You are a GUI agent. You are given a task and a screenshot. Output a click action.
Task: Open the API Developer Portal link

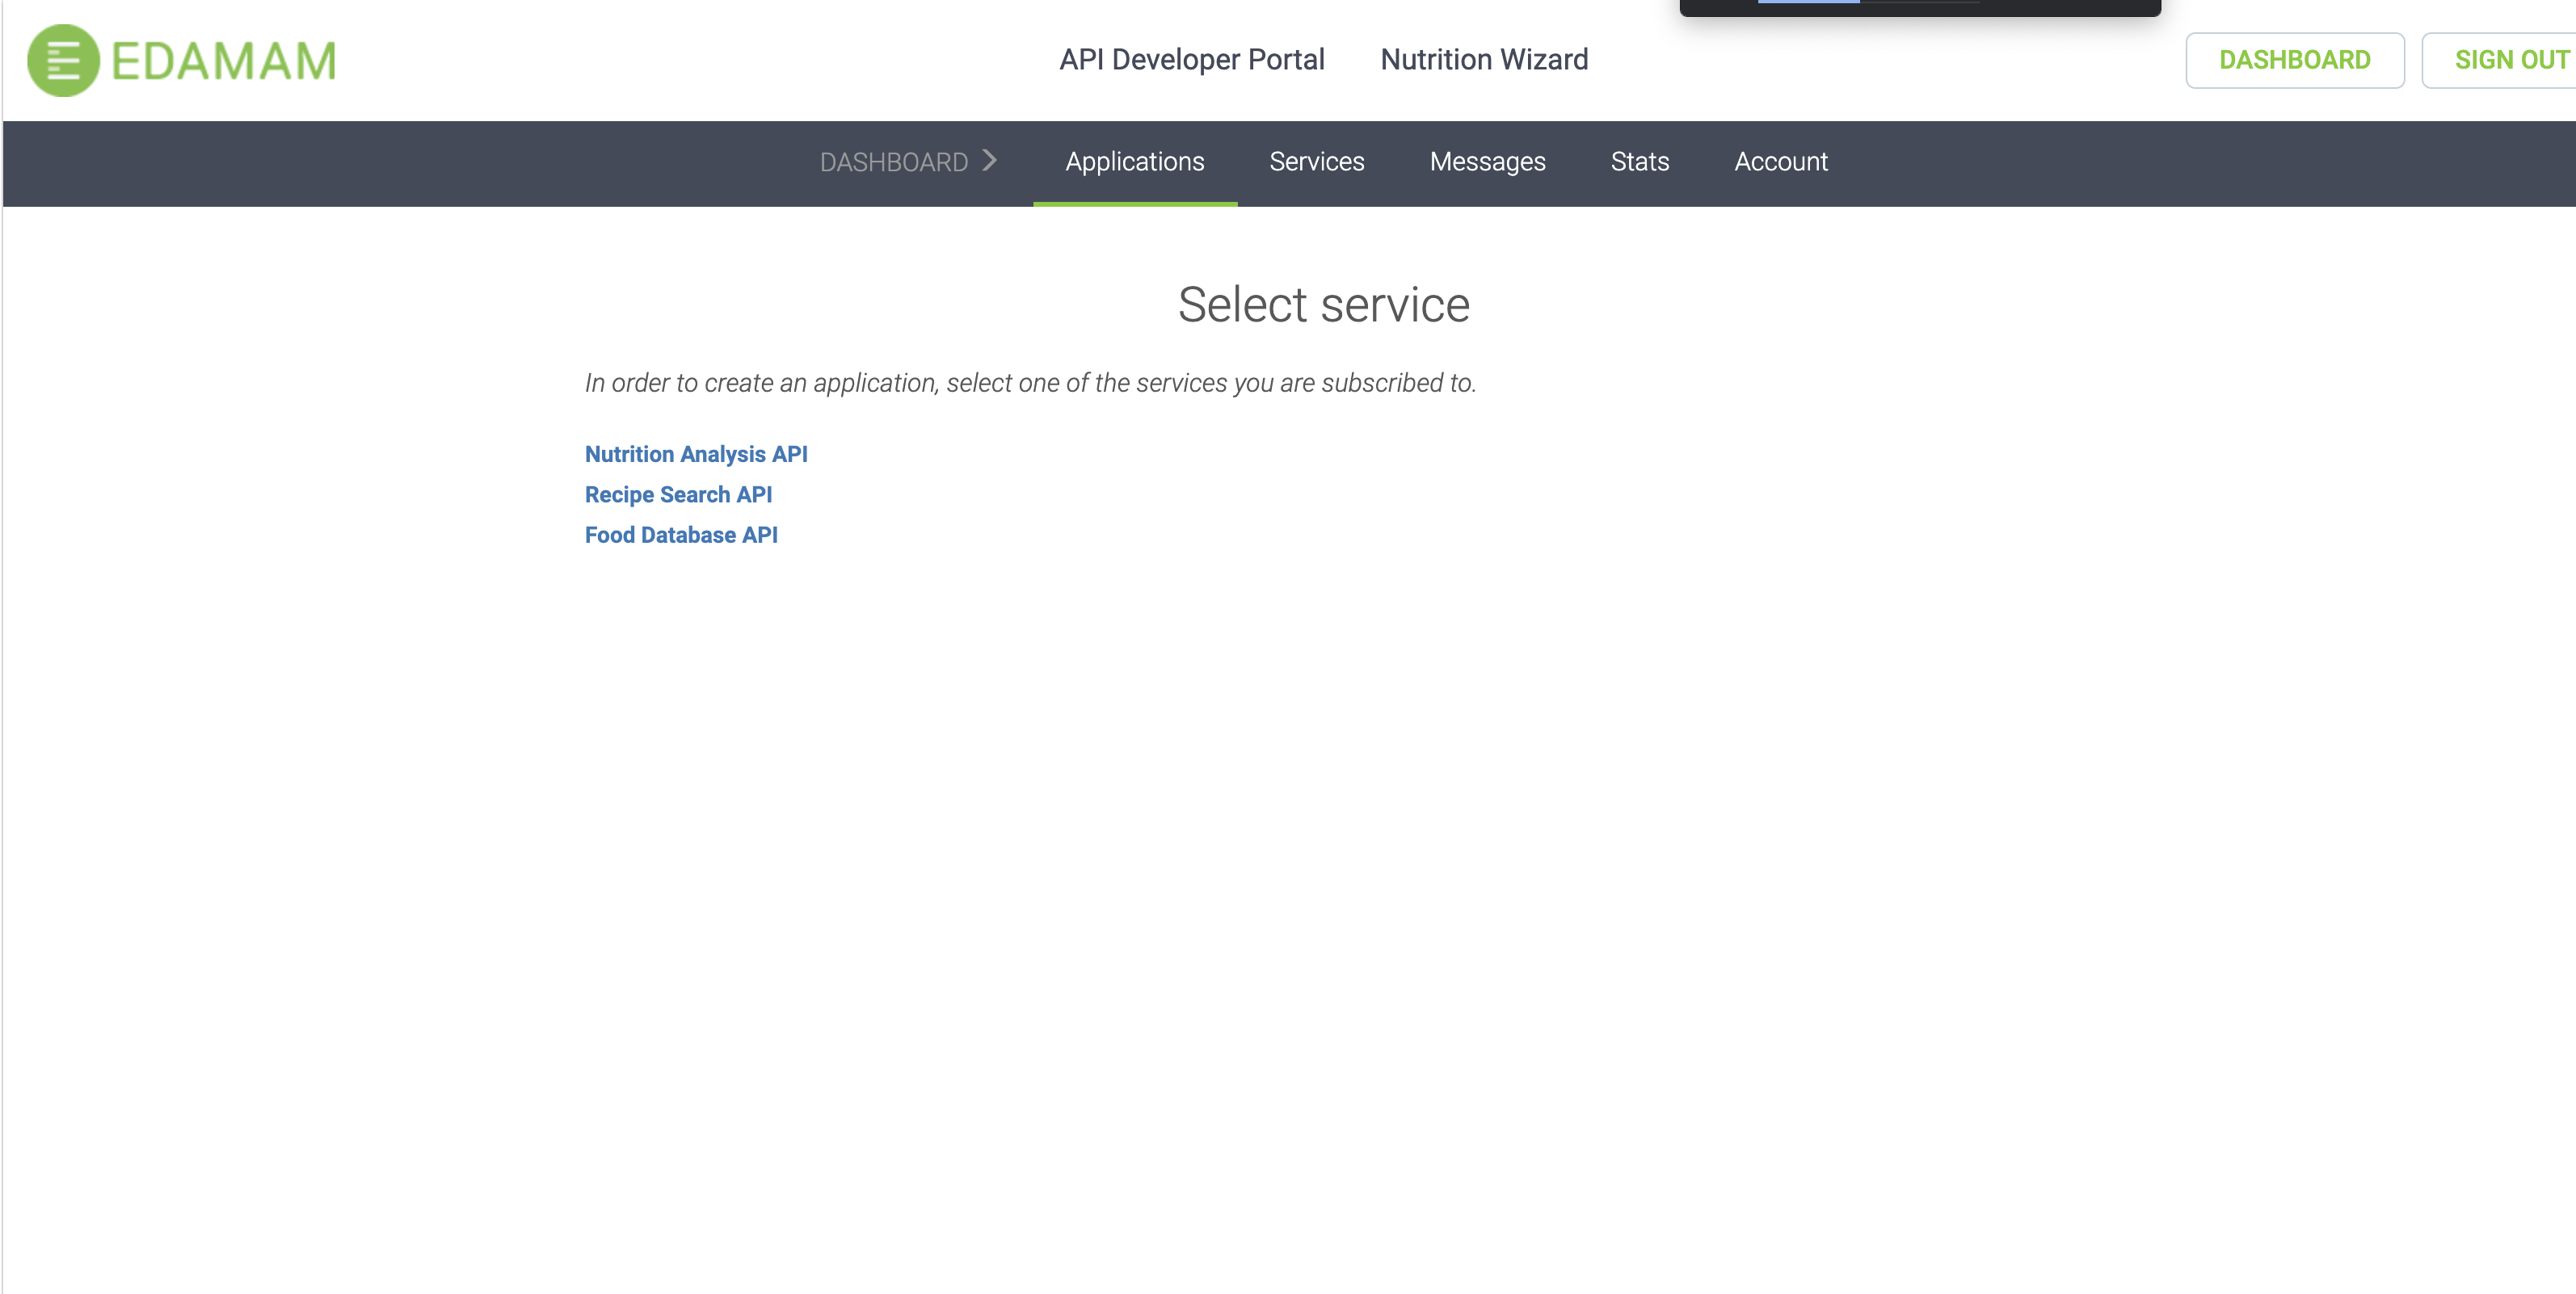pos(1191,60)
